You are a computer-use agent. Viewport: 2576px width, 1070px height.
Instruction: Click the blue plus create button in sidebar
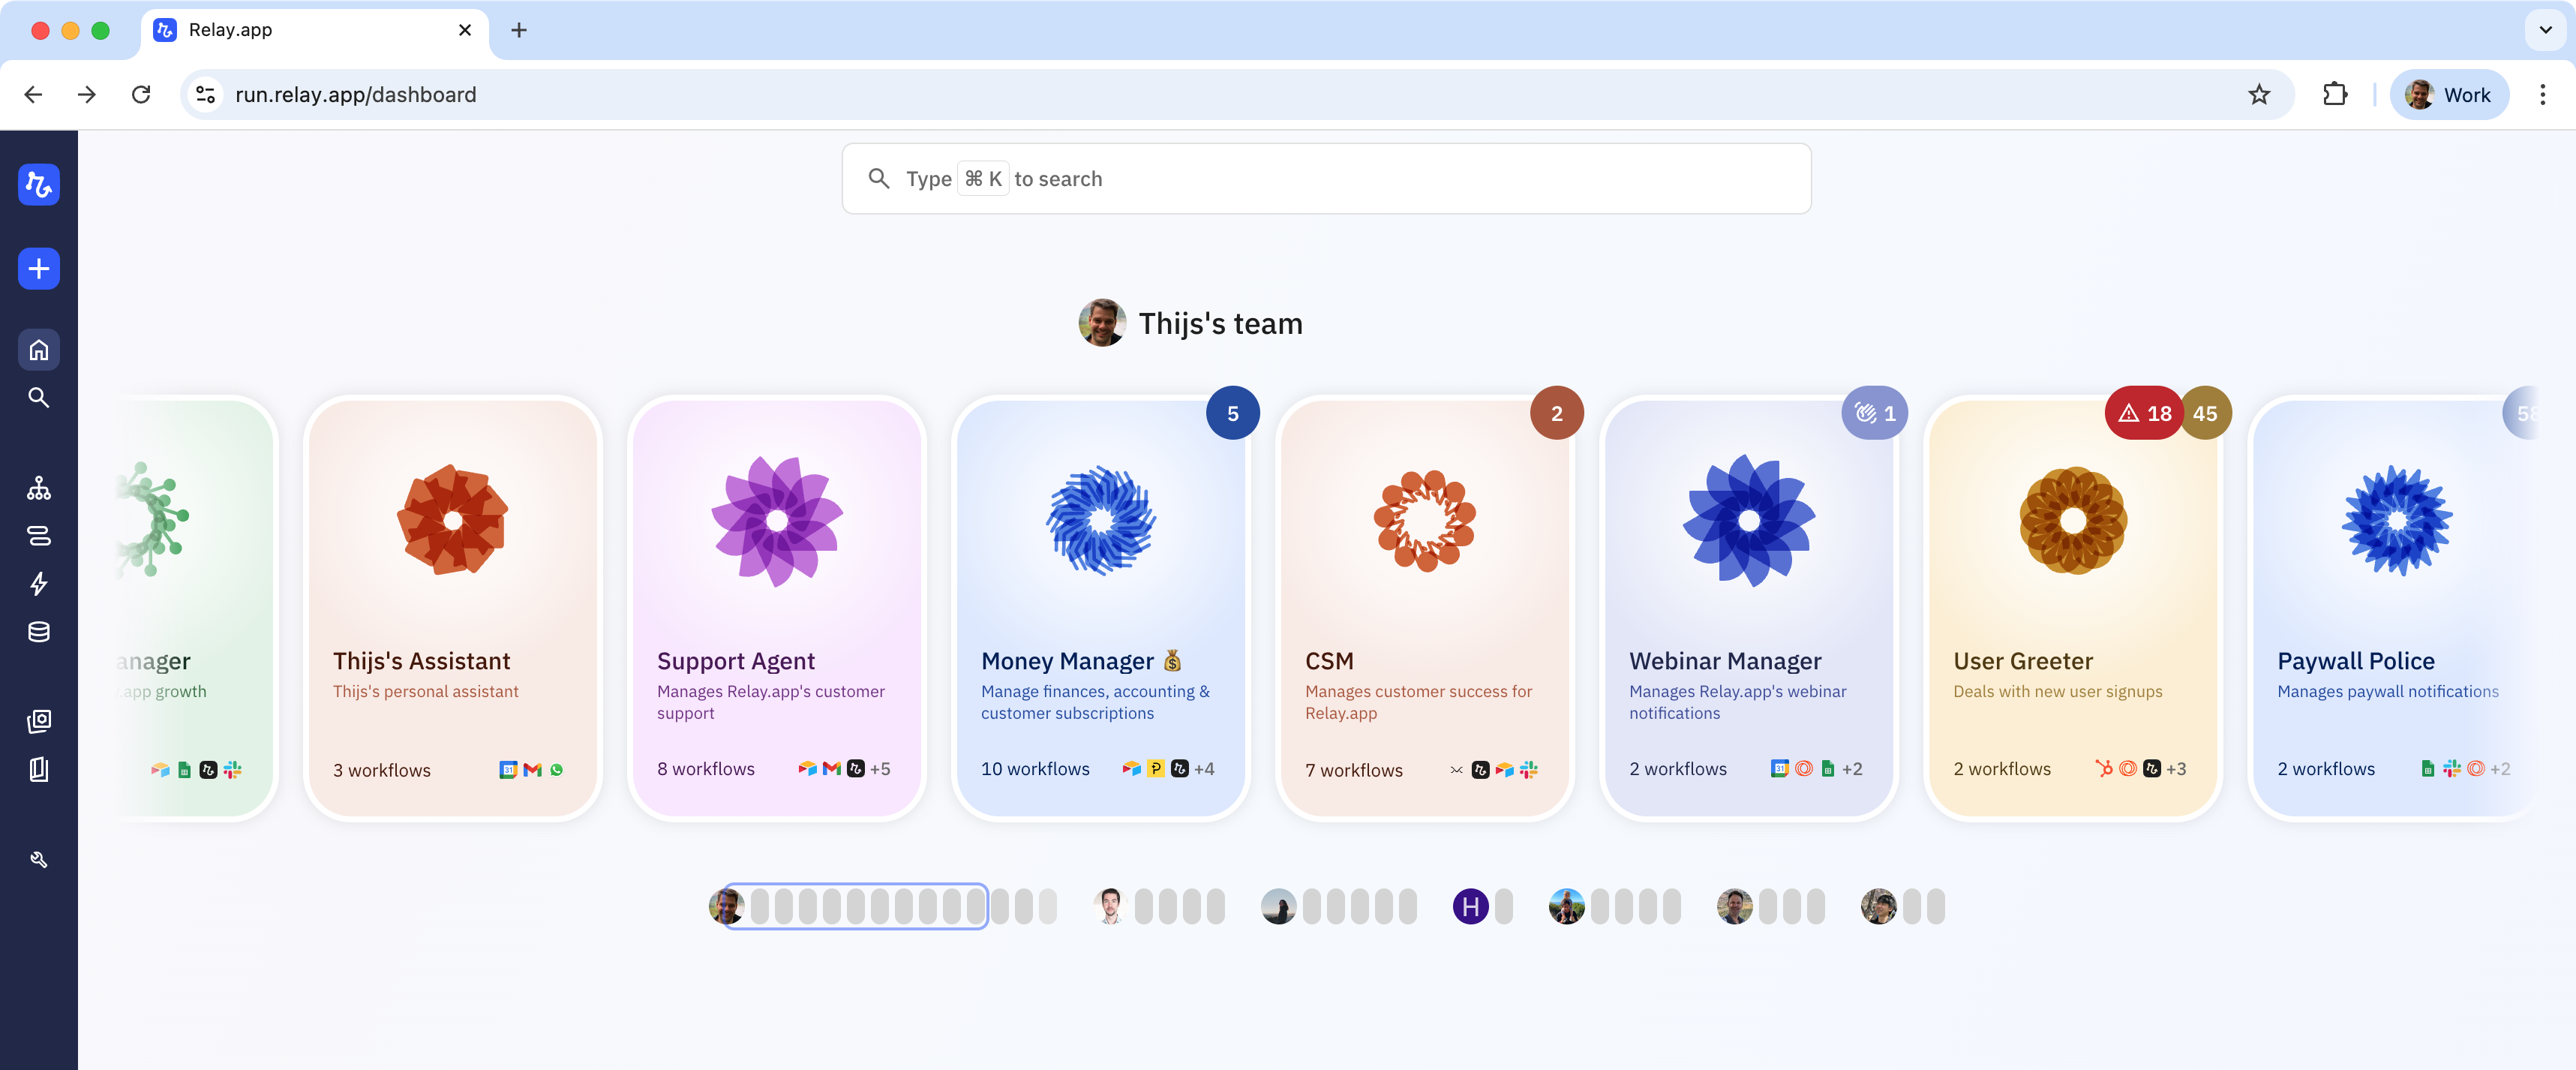tap(38, 268)
